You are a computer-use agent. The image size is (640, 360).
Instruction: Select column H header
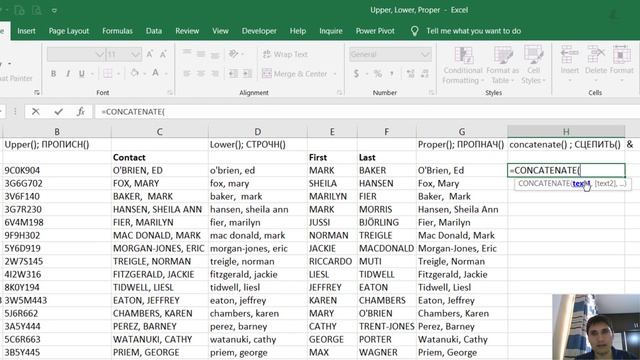click(566, 131)
